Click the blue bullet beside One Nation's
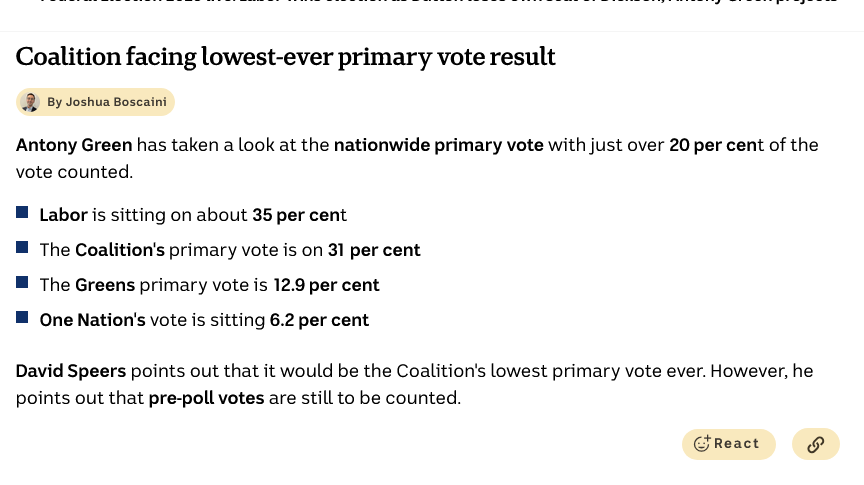The image size is (864, 485). [22, 317]
